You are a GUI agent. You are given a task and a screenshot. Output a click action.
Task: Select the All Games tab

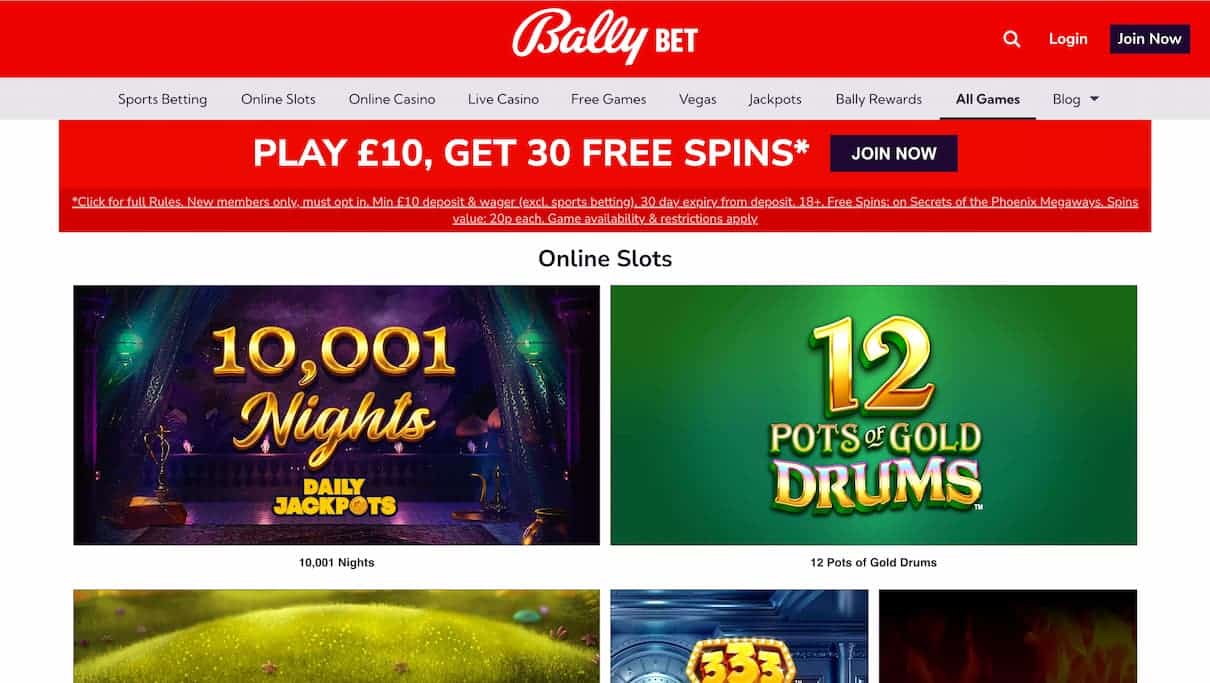point(988,99)
